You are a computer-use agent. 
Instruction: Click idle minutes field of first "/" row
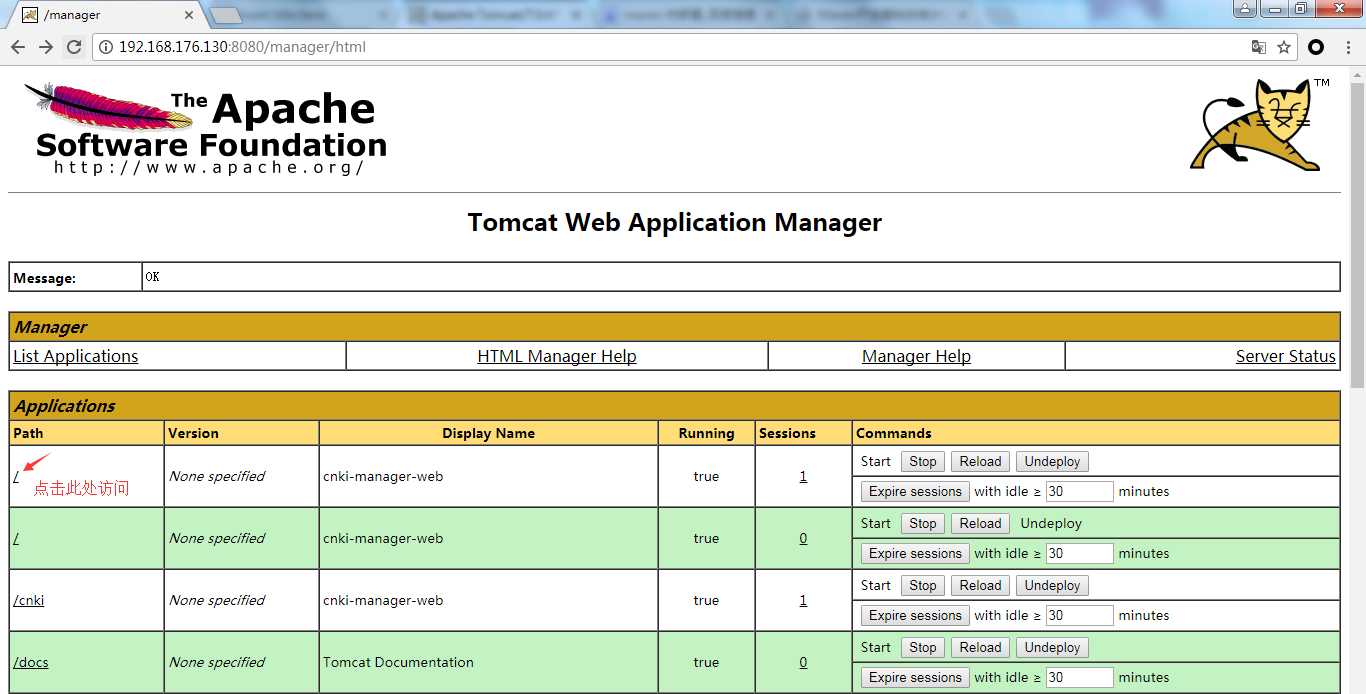coord(1079,491)
